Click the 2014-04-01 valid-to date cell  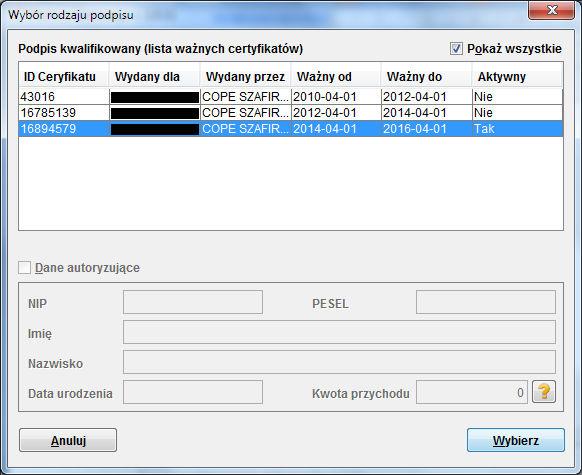pyautogui.click(x=426, y=113)
